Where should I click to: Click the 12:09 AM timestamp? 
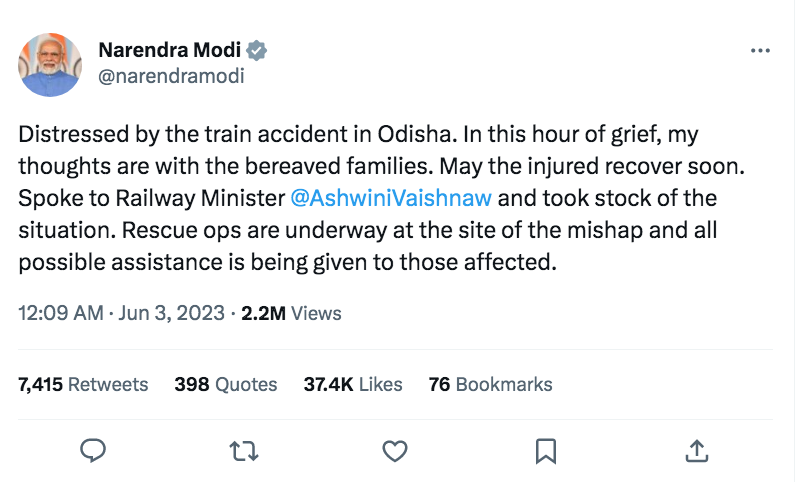point(60,313)
